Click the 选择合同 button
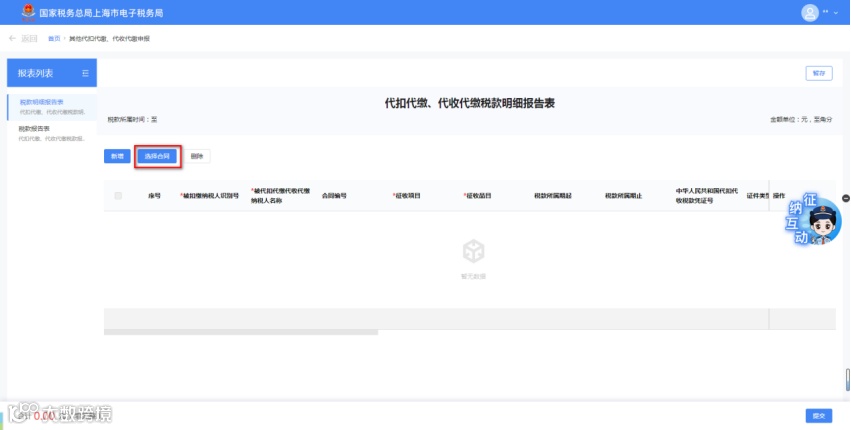 (x=157, y=156)
